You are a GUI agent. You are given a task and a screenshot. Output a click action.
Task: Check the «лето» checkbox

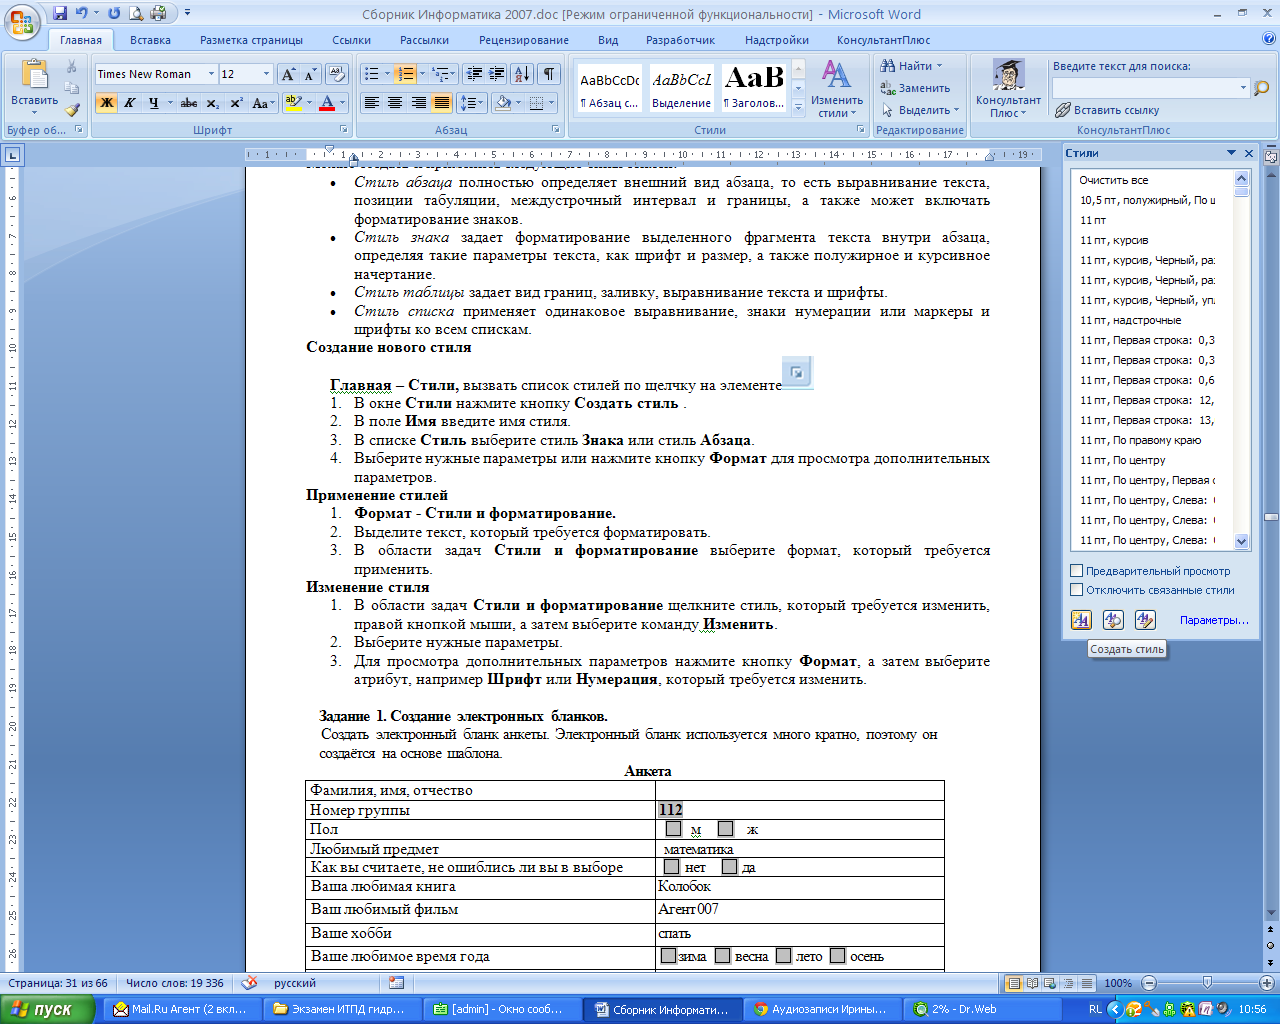pyautogui.click(x=784, y=956)
